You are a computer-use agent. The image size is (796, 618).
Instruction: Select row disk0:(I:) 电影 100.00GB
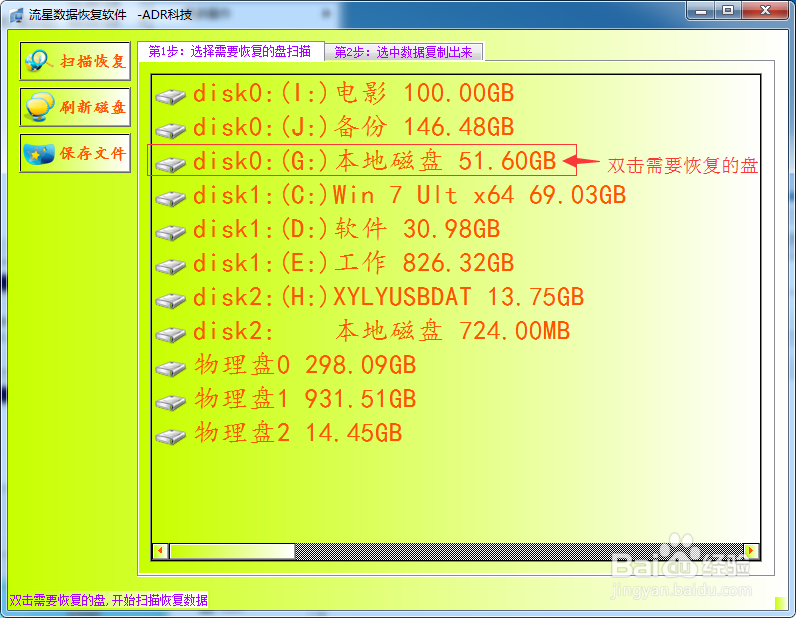tap(335, 93)
